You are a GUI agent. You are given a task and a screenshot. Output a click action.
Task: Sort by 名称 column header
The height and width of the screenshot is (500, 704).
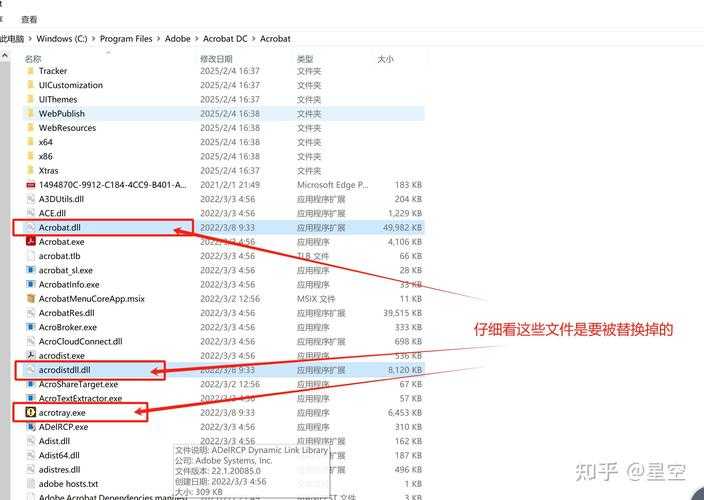coord(33,59)
